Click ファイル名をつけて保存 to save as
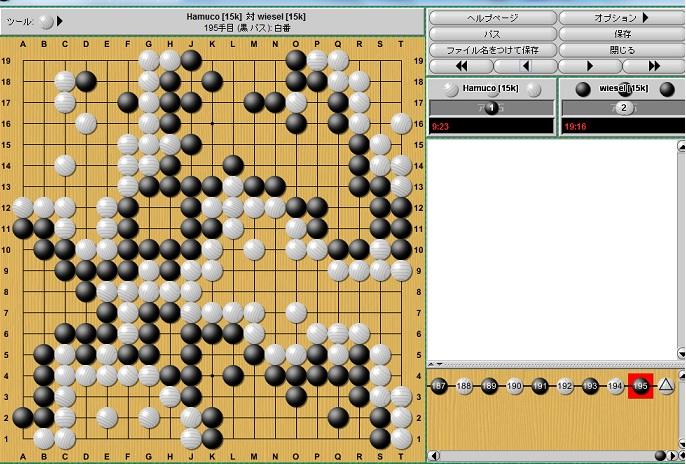The height and width of the screenshot is (464, 686). click(x=492, y=49)
